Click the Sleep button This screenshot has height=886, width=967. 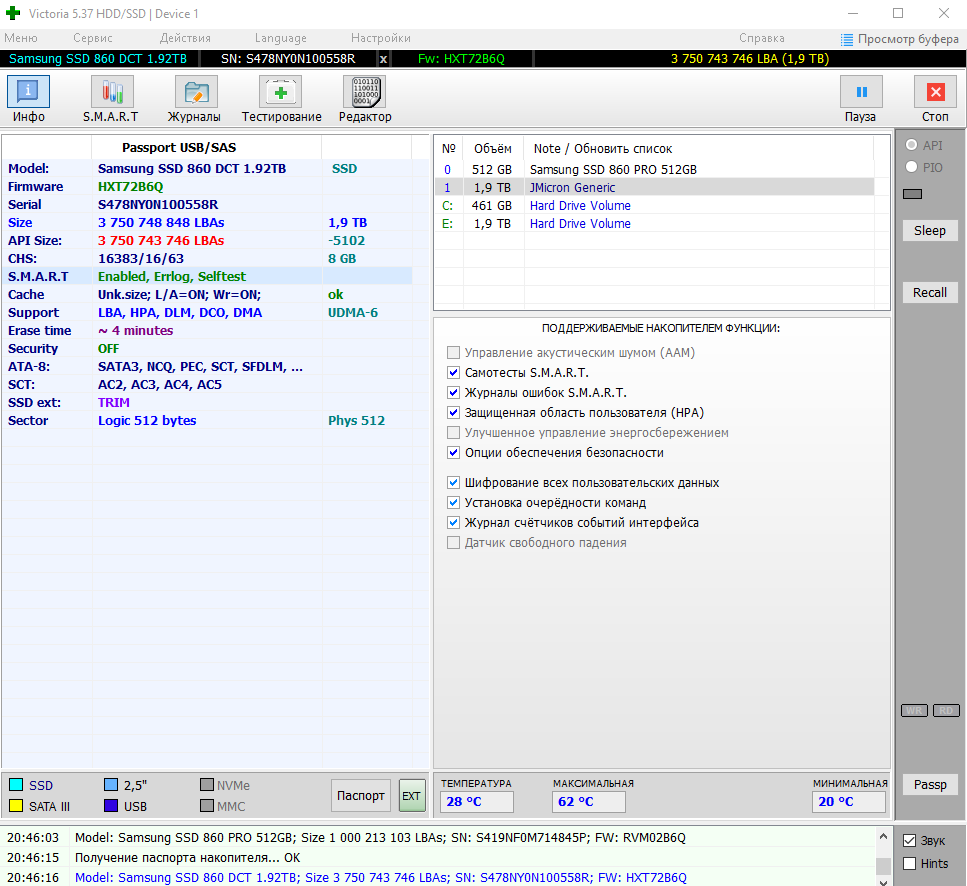click(x=929, y=231)
